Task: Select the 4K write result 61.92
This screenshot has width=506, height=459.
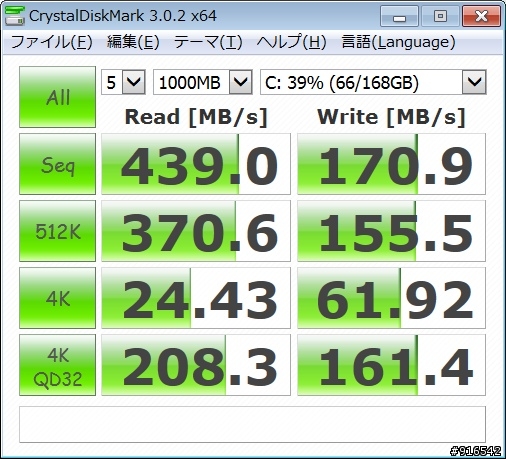Action: tap(391, 298)
